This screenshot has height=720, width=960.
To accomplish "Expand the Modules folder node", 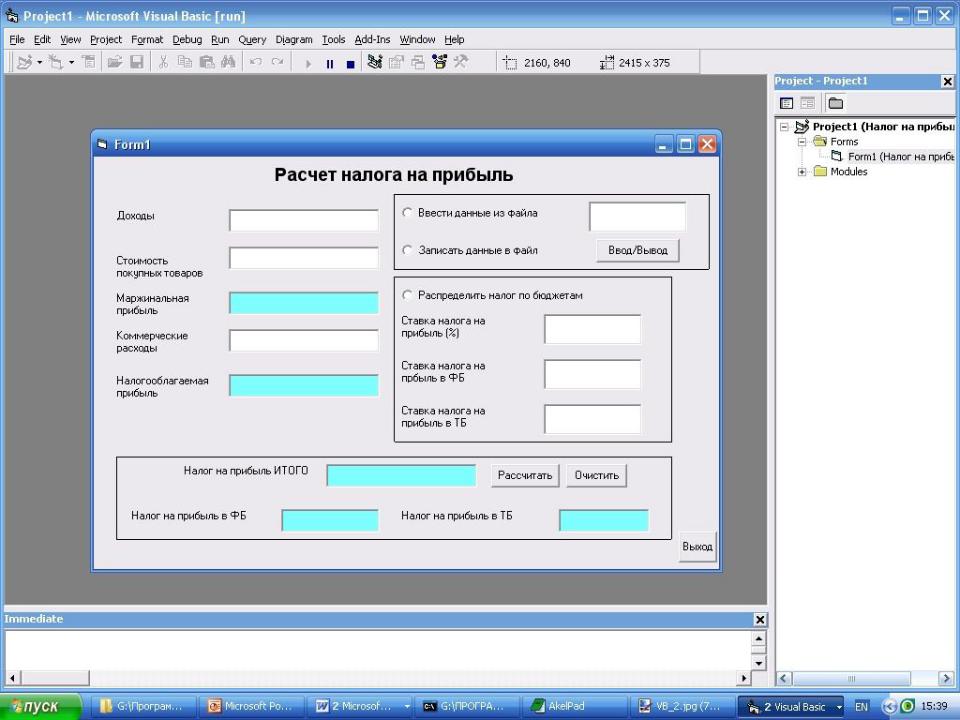I will tap(801, 171).
